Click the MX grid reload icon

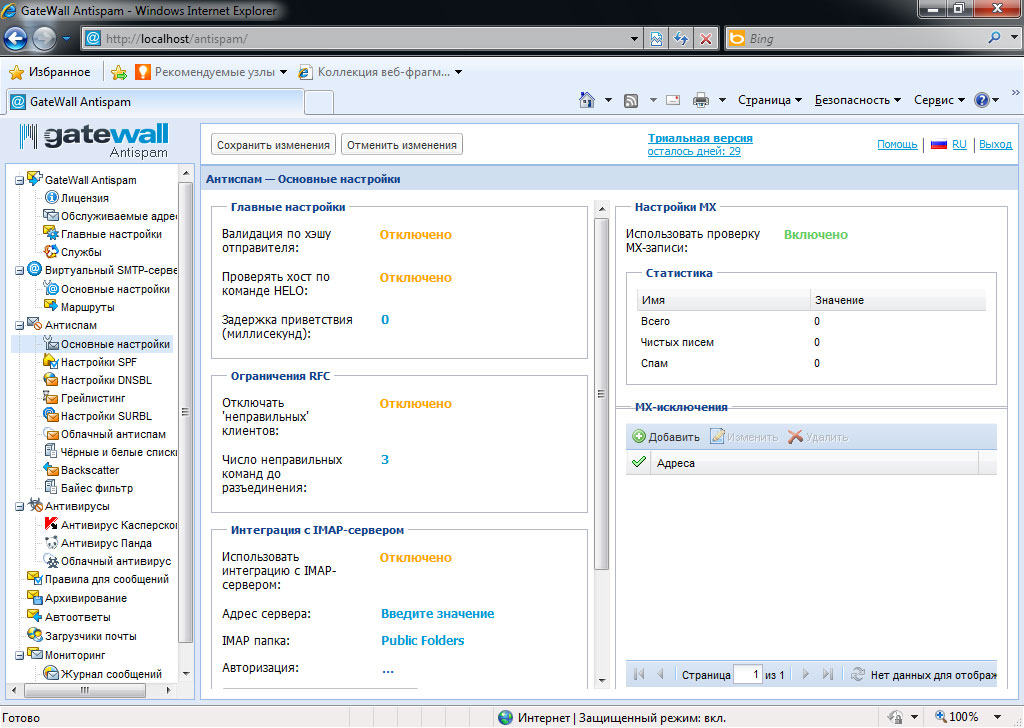pos(858,674)
